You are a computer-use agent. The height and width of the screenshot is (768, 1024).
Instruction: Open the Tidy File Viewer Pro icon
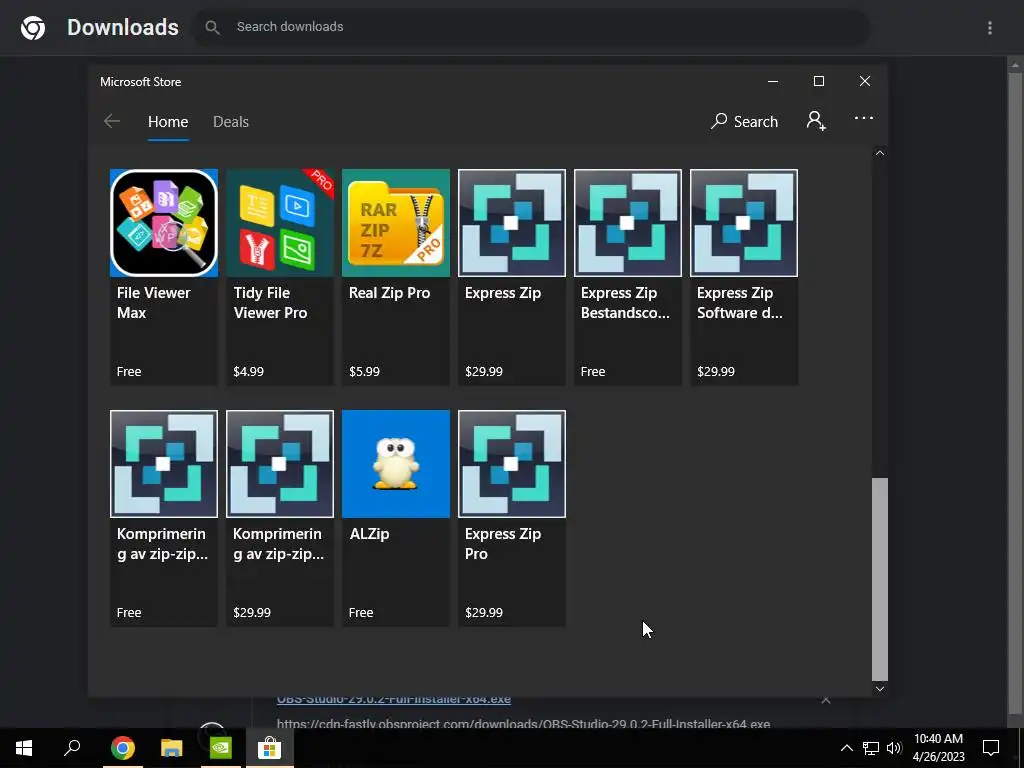coord(280,223)
